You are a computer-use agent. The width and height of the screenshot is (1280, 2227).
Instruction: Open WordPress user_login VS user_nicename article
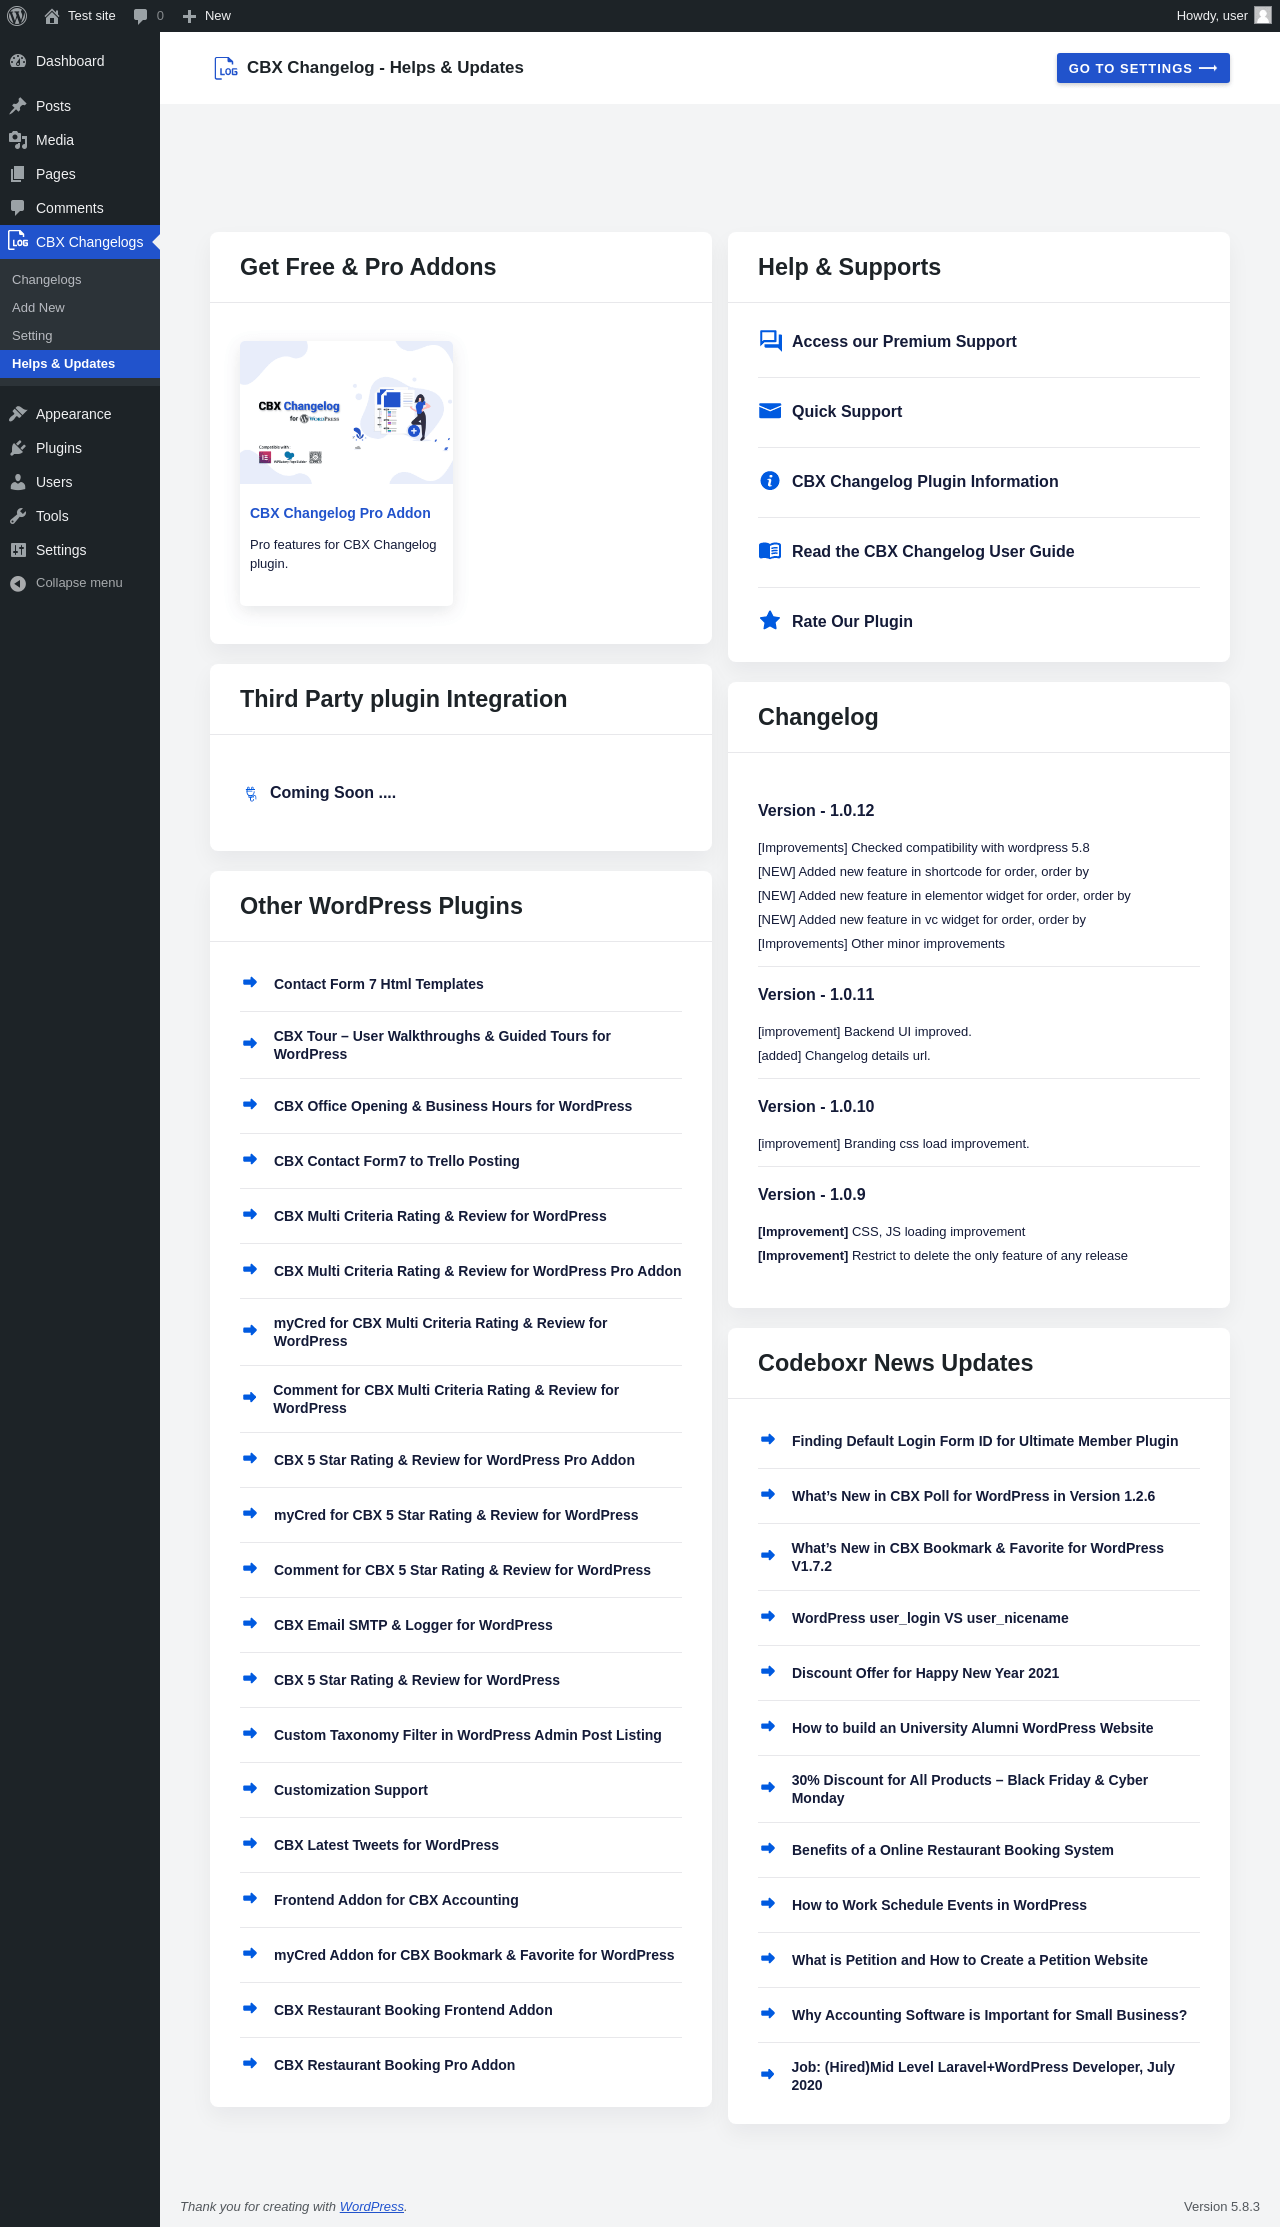tap(930, 1618)
